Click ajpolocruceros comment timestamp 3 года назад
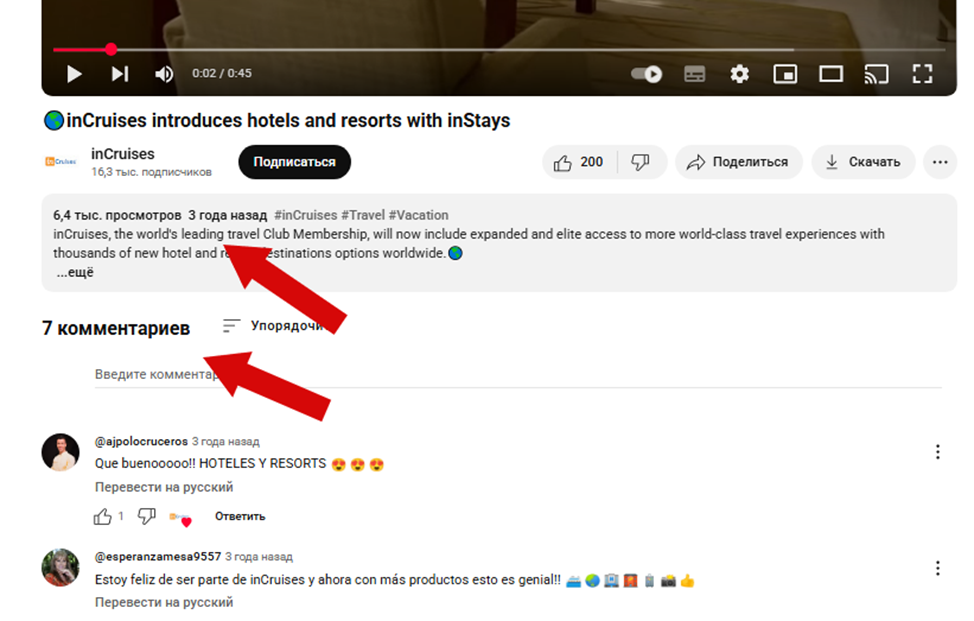The image size is (974, 621). click(x=225, y=442)
